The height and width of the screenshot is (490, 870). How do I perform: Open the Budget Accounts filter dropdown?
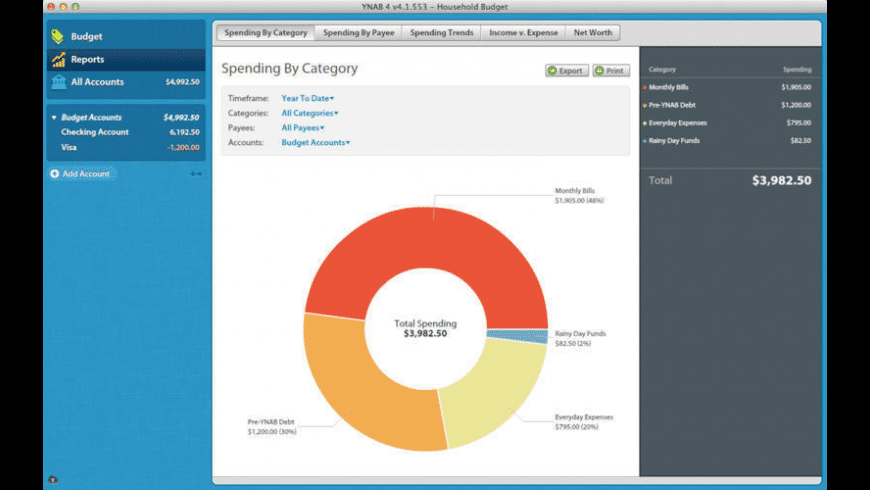tap(315, 143)
